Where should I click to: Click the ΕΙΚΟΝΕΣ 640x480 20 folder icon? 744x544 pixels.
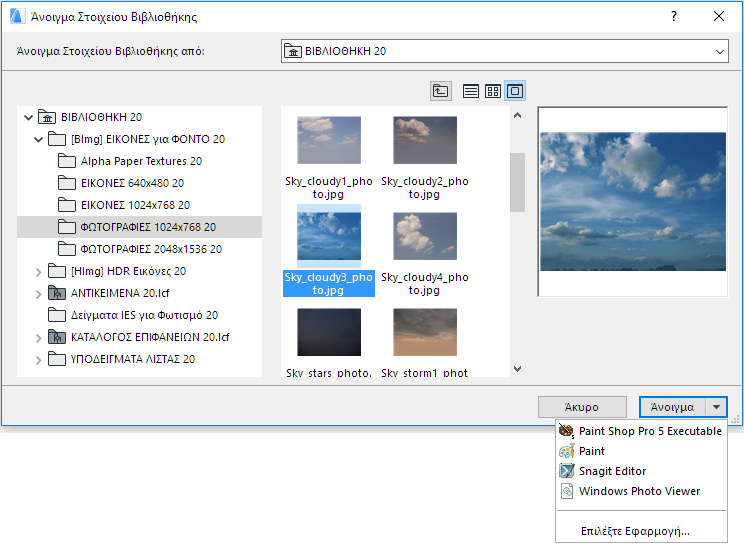pos(66,183)
